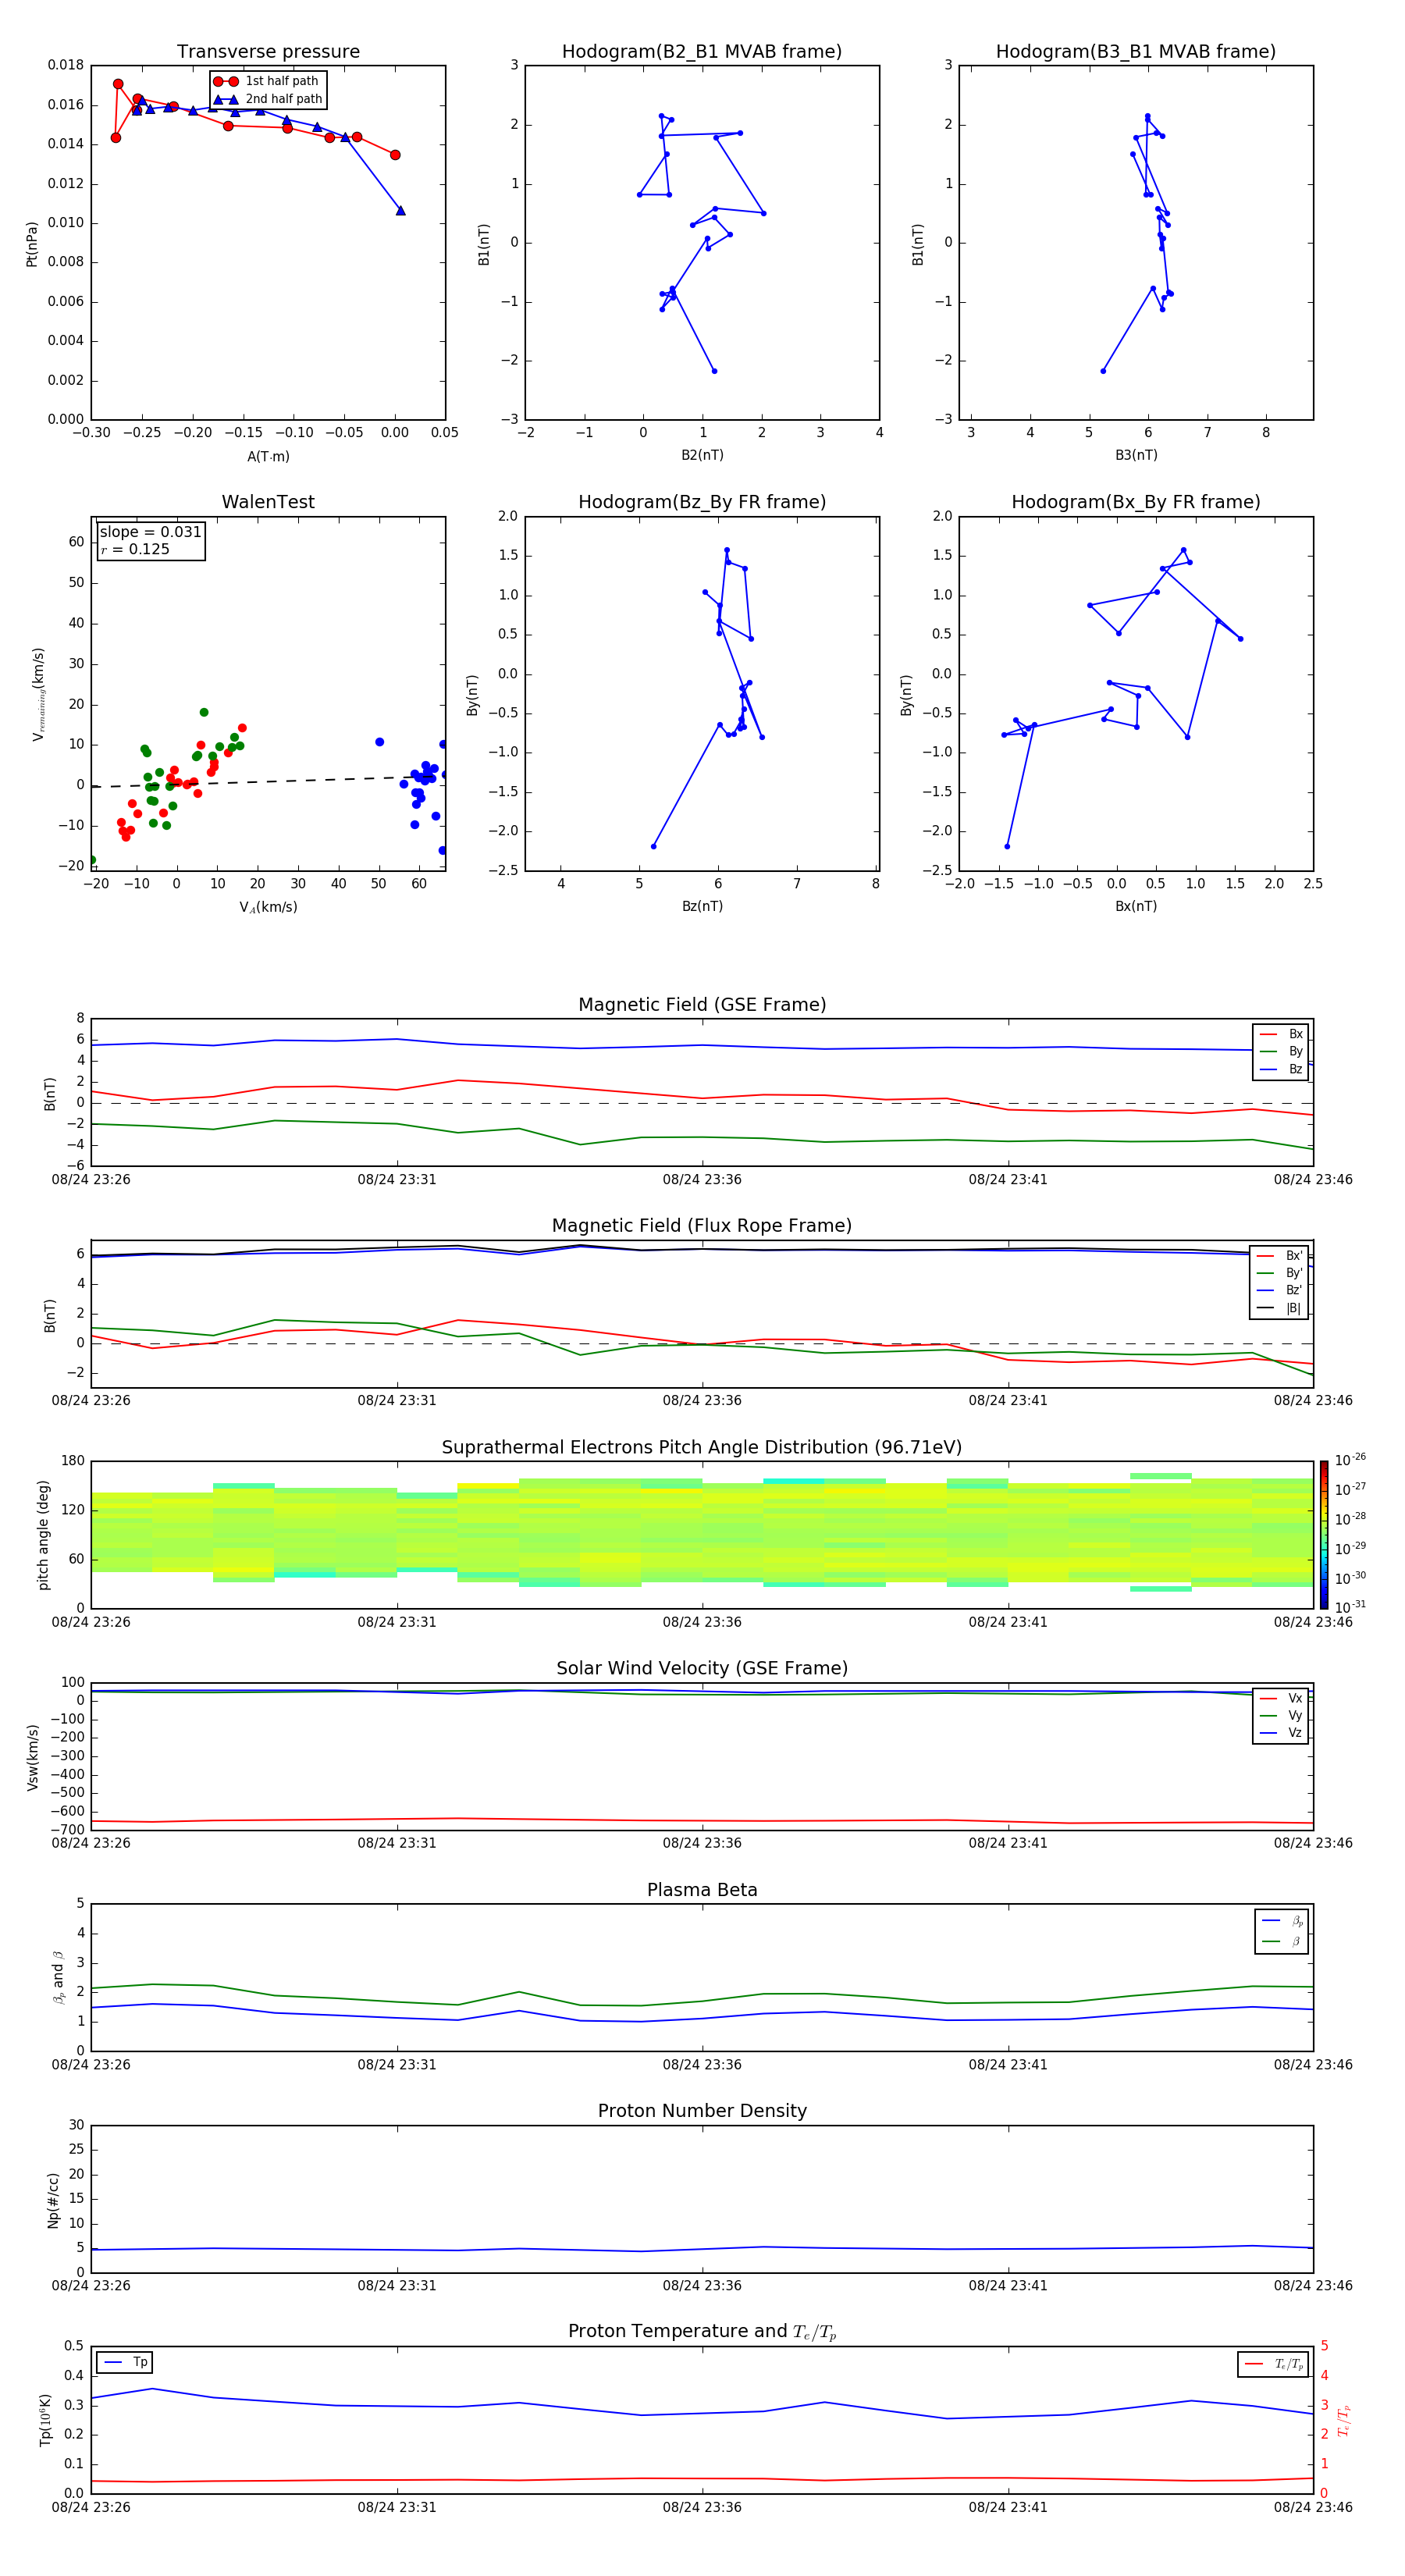Click the 'Proton Number Density' panel title

(702, 2111)
